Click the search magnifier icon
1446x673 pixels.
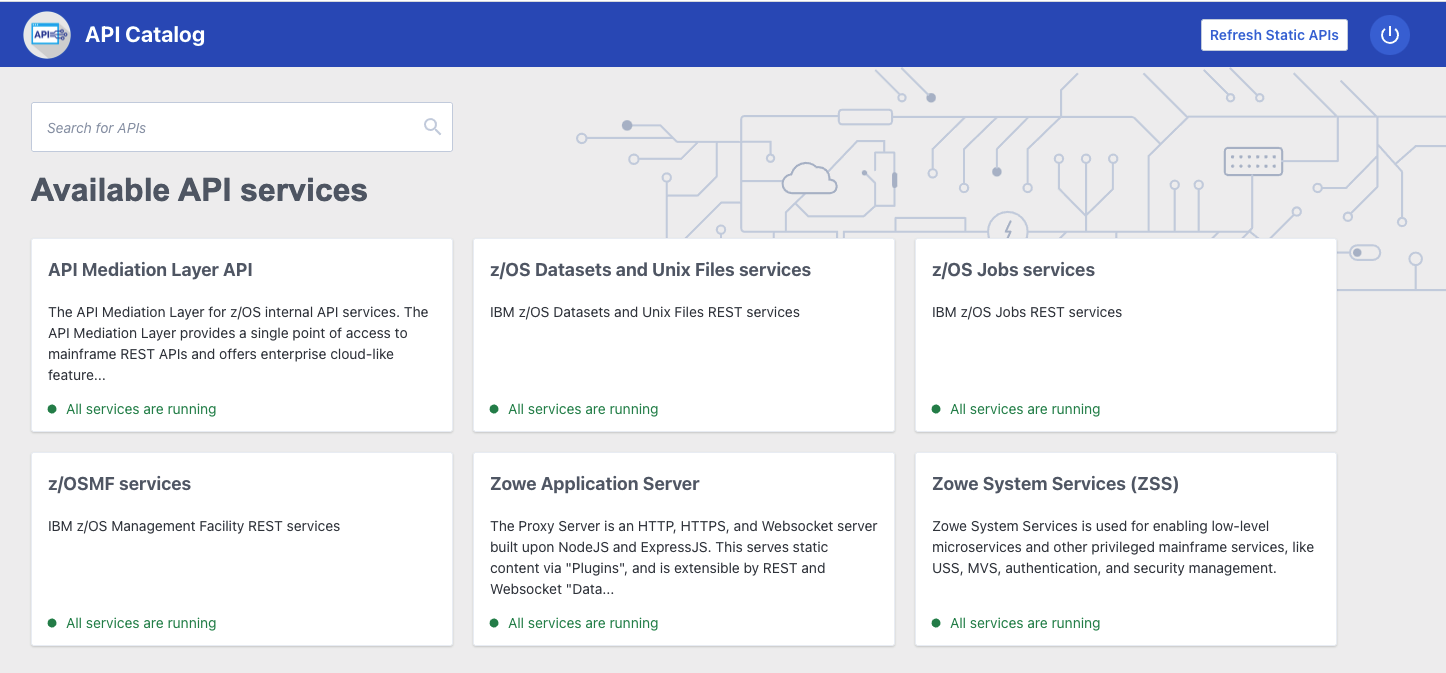pyautogui.click(x=432, y=127)
